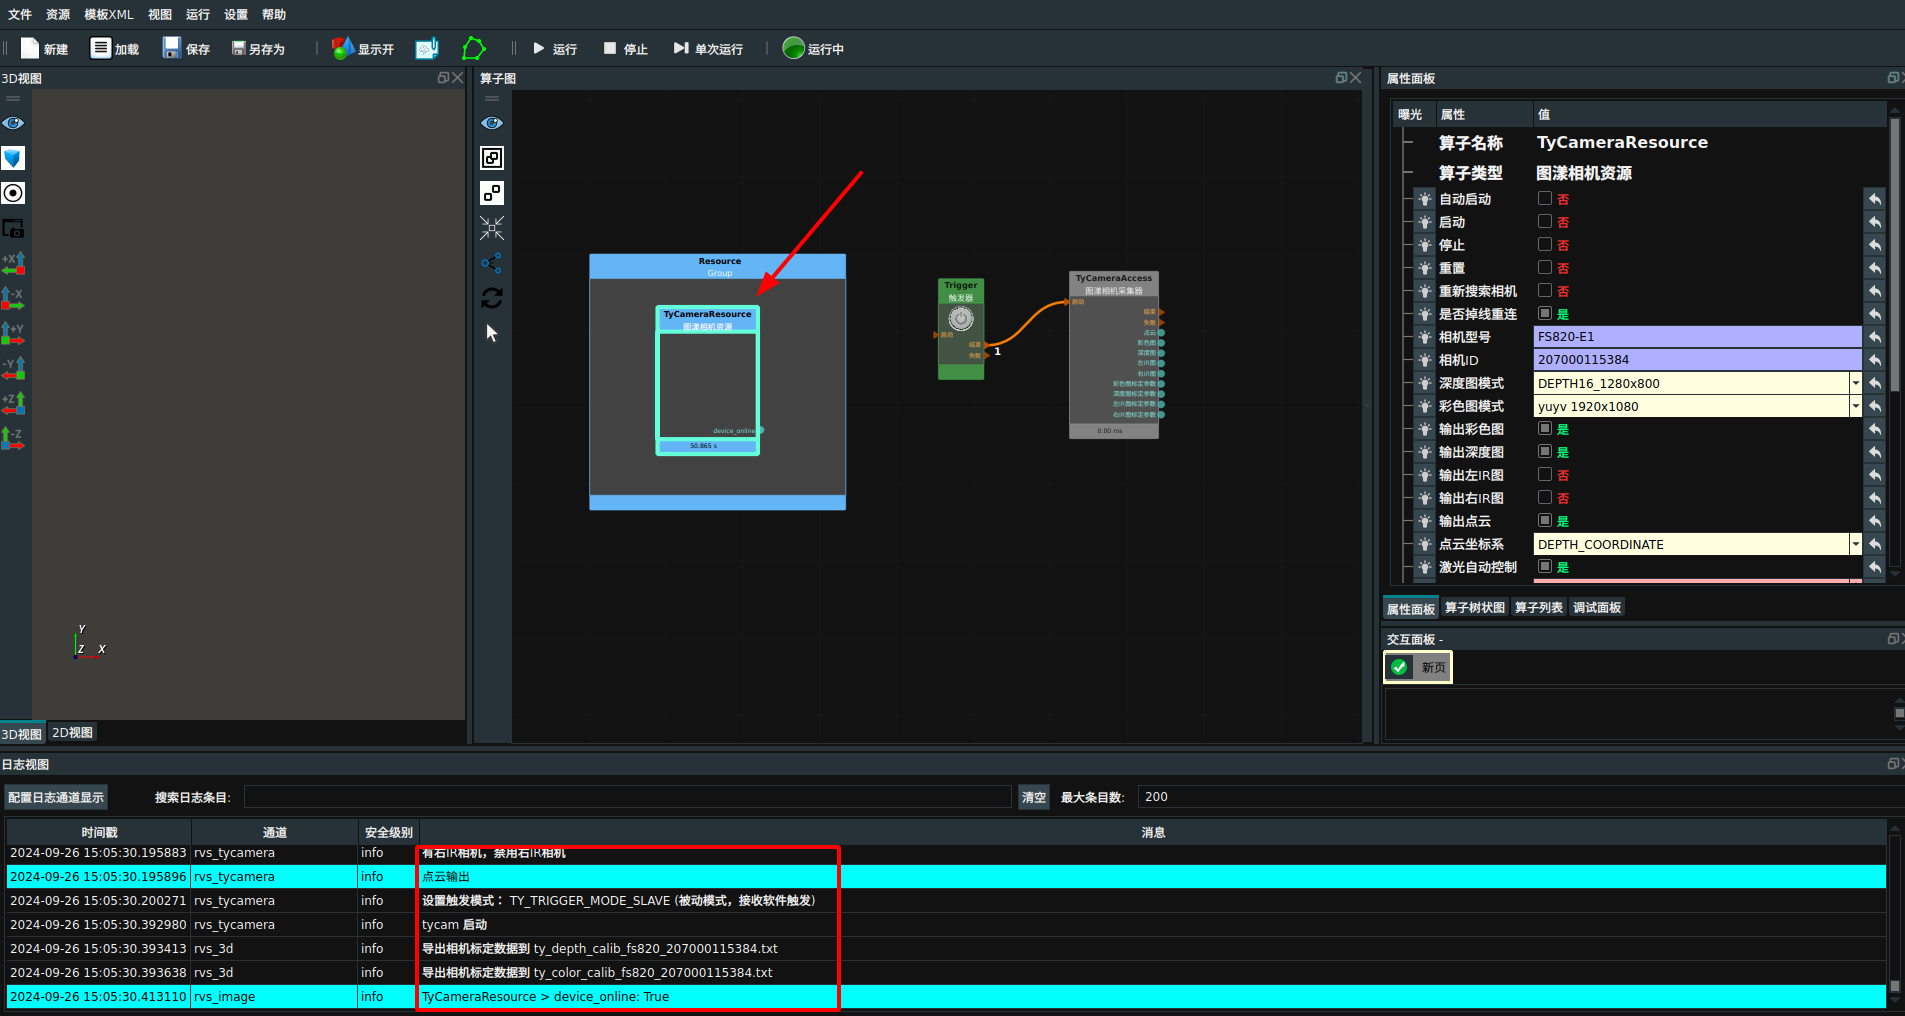Click the 搜索日志条目 search input field
Image resolution: width=1905 pixels, height=1016 pixels.
(x=628, y=797)
